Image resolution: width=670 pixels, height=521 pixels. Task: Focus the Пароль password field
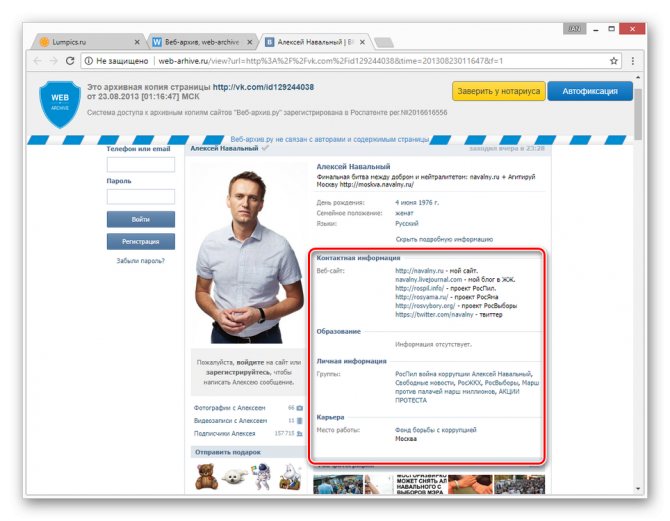(141, 197)
